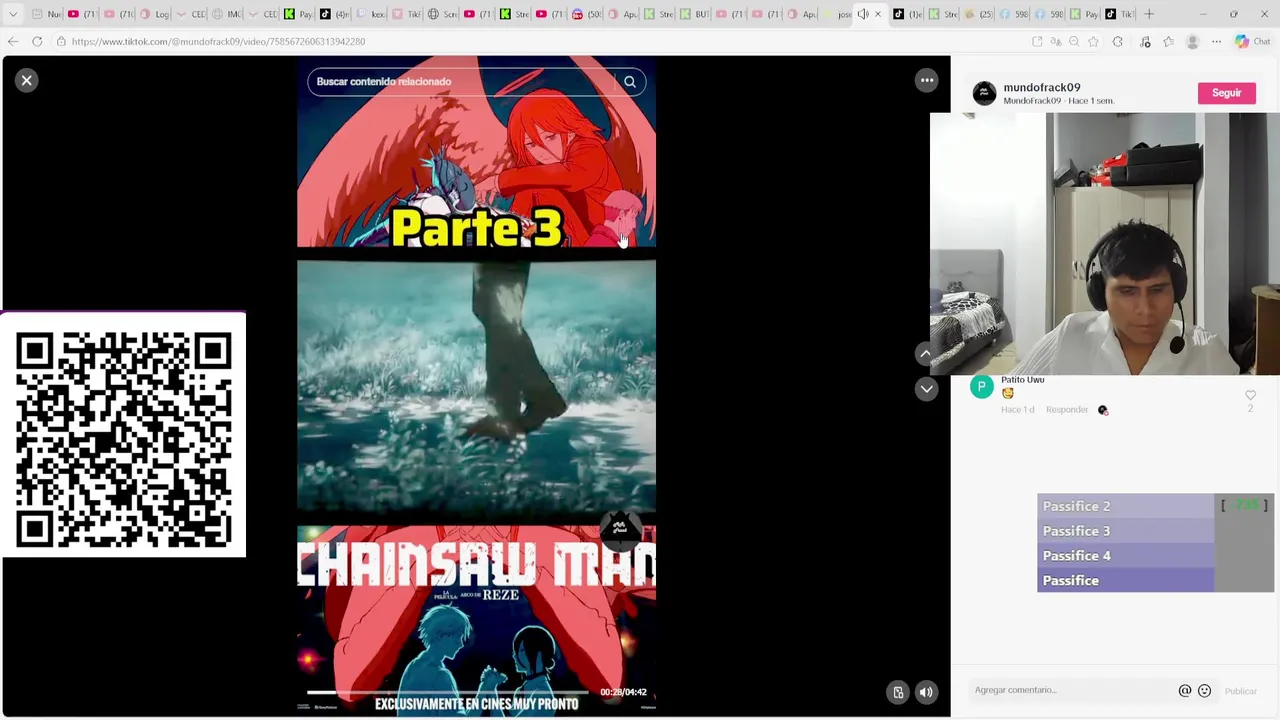Go to next video with down arrow

tap(926, 388)
